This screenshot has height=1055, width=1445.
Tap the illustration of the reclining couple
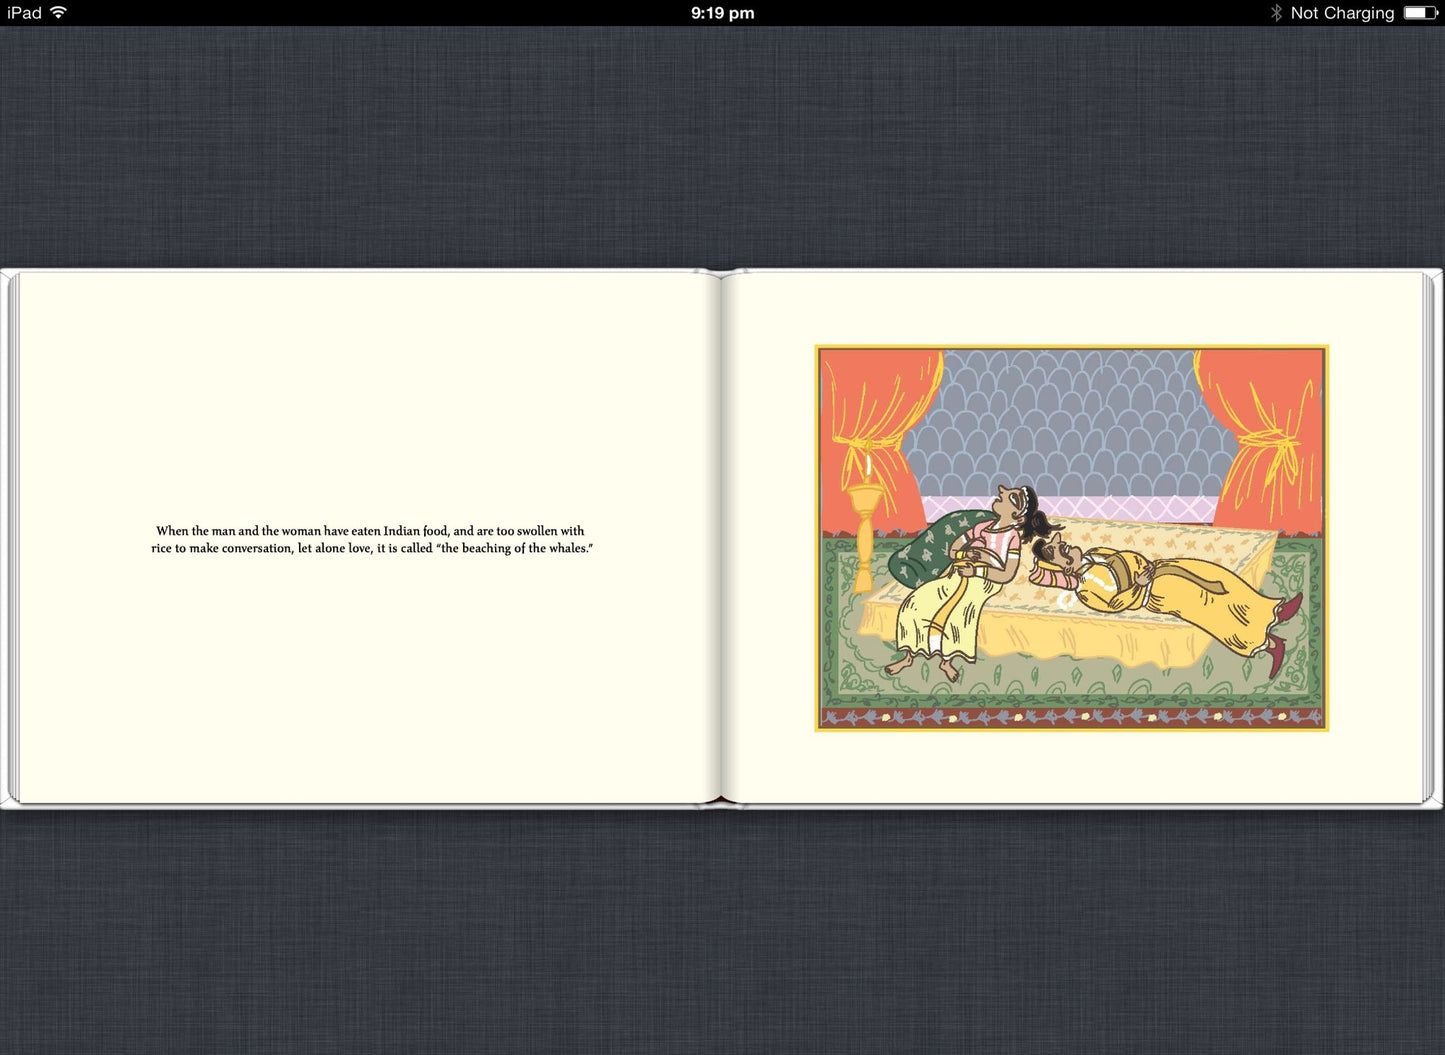tap(1071, 538)
